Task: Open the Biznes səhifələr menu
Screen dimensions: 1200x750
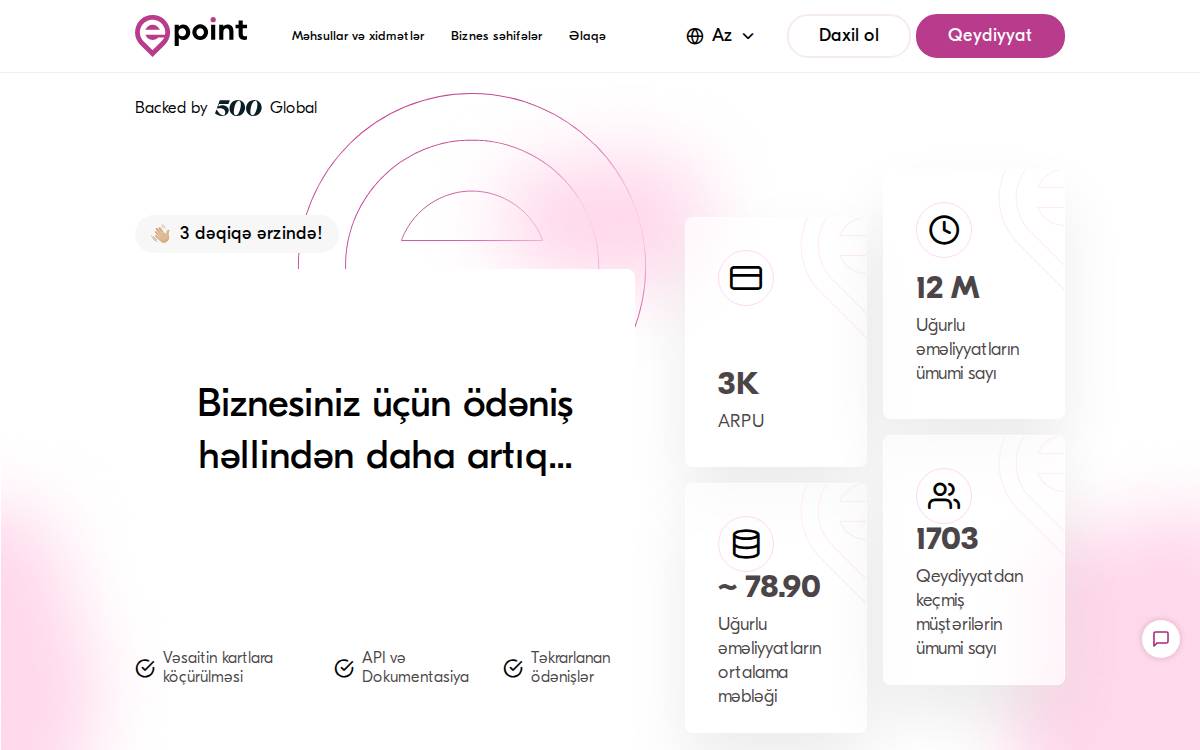Action: 496,36
